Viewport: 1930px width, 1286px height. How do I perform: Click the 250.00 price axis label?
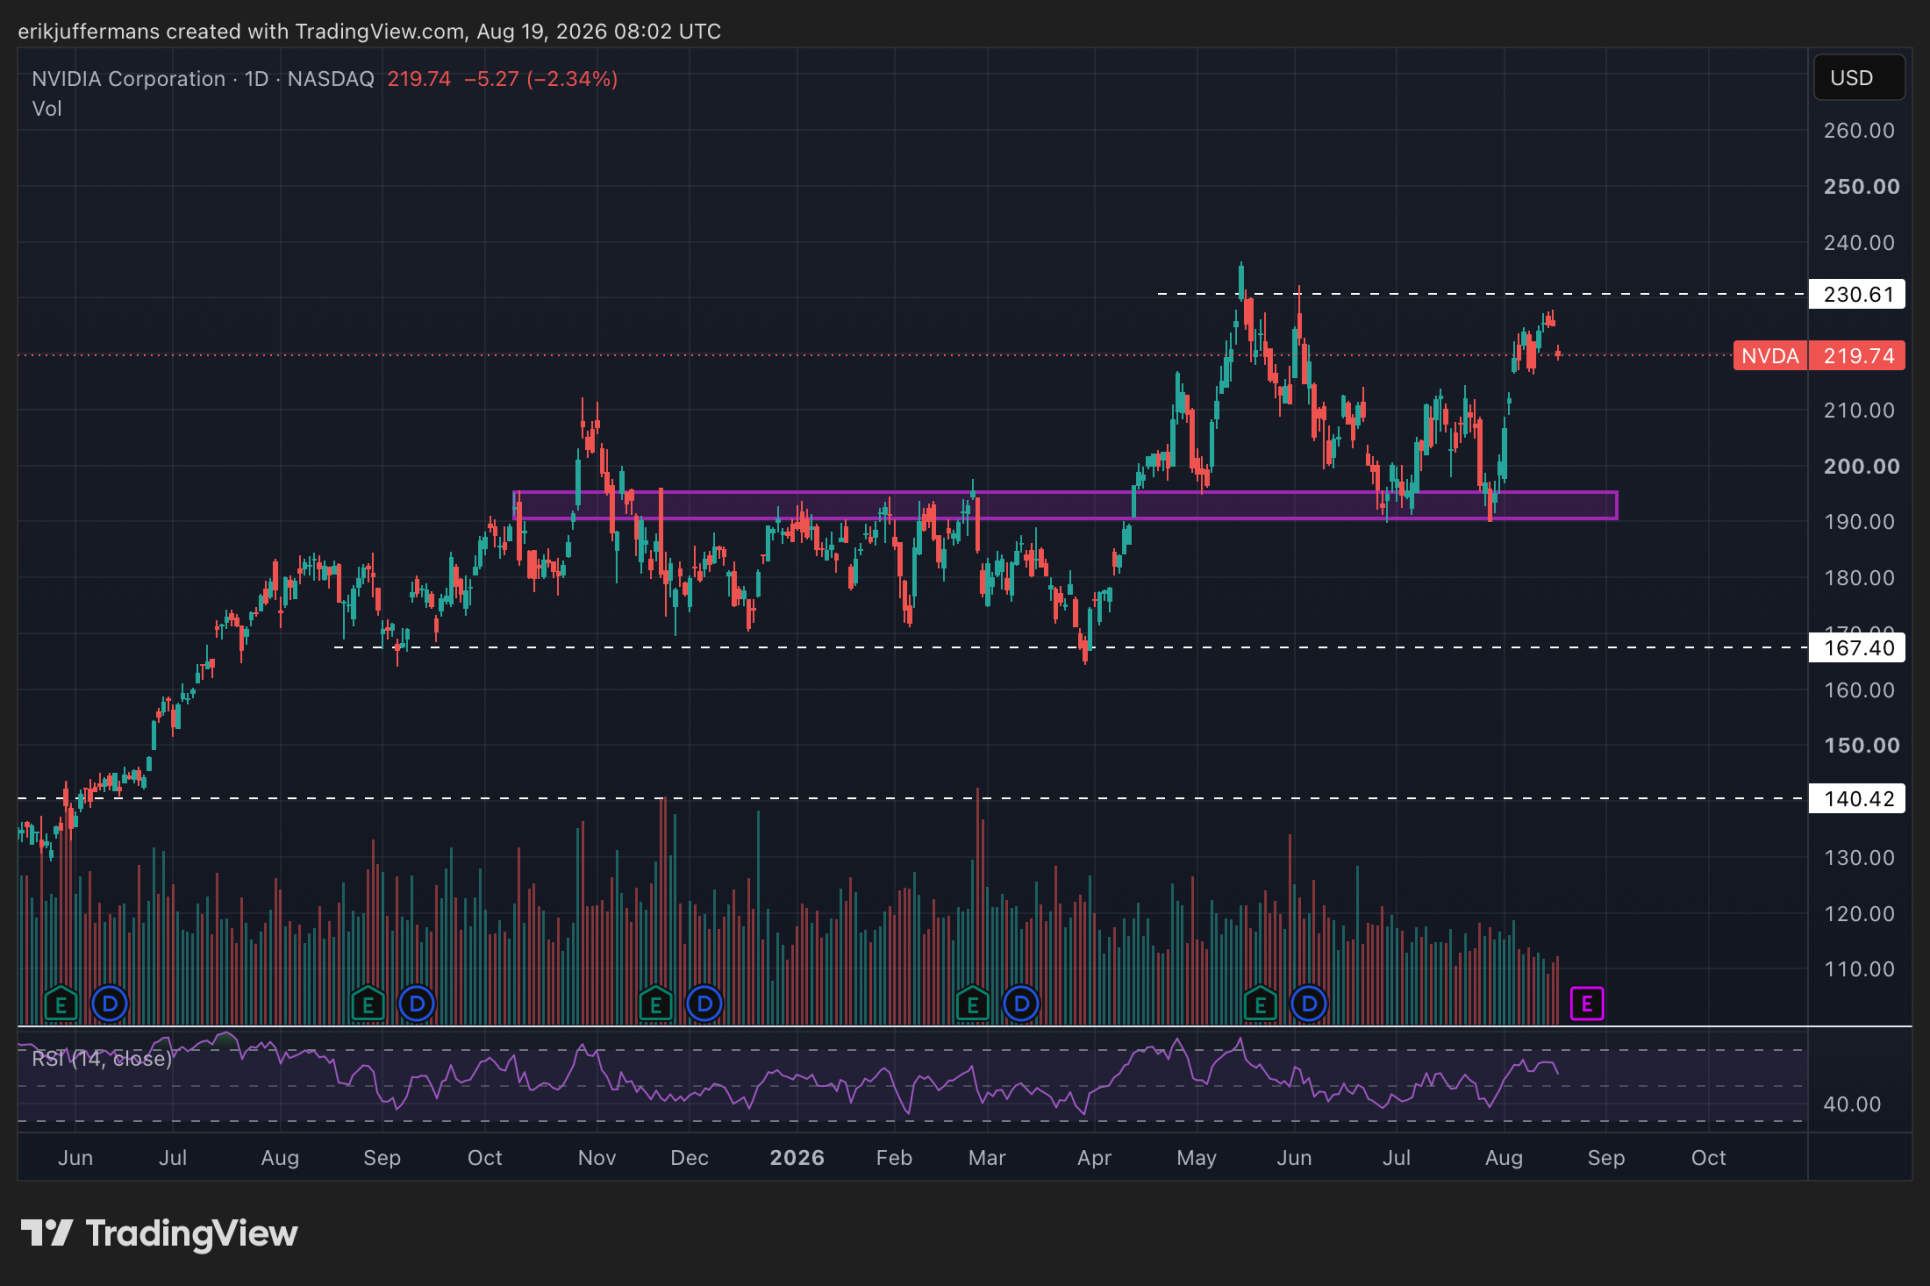tap(1861, 187)
